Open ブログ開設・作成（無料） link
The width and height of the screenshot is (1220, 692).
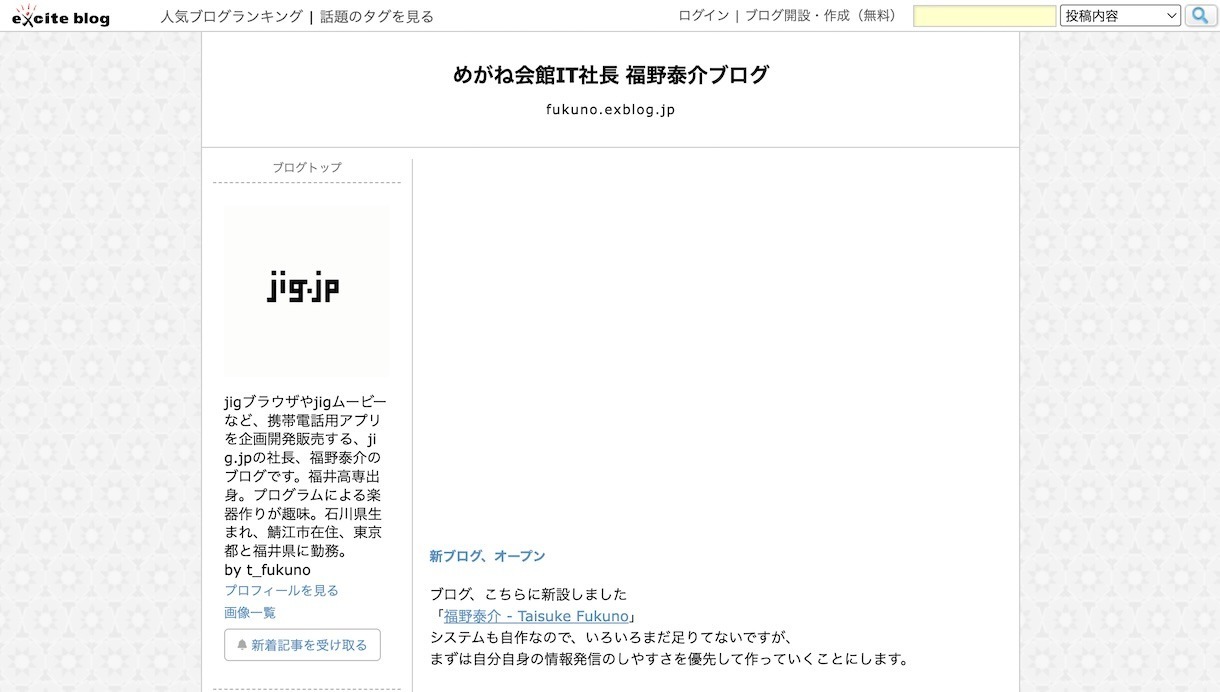(821, 16)
